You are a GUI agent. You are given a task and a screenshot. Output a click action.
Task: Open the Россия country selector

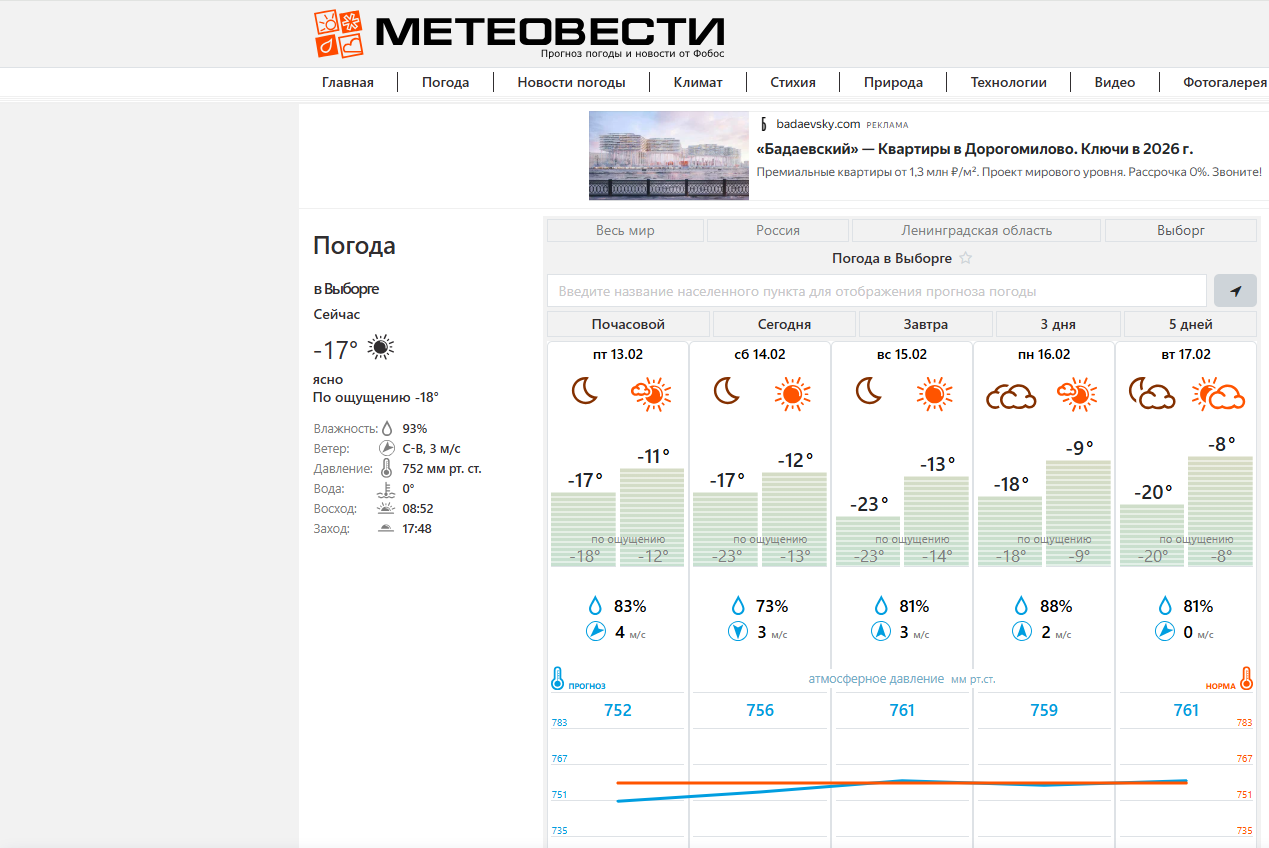[x=777, y=230]
